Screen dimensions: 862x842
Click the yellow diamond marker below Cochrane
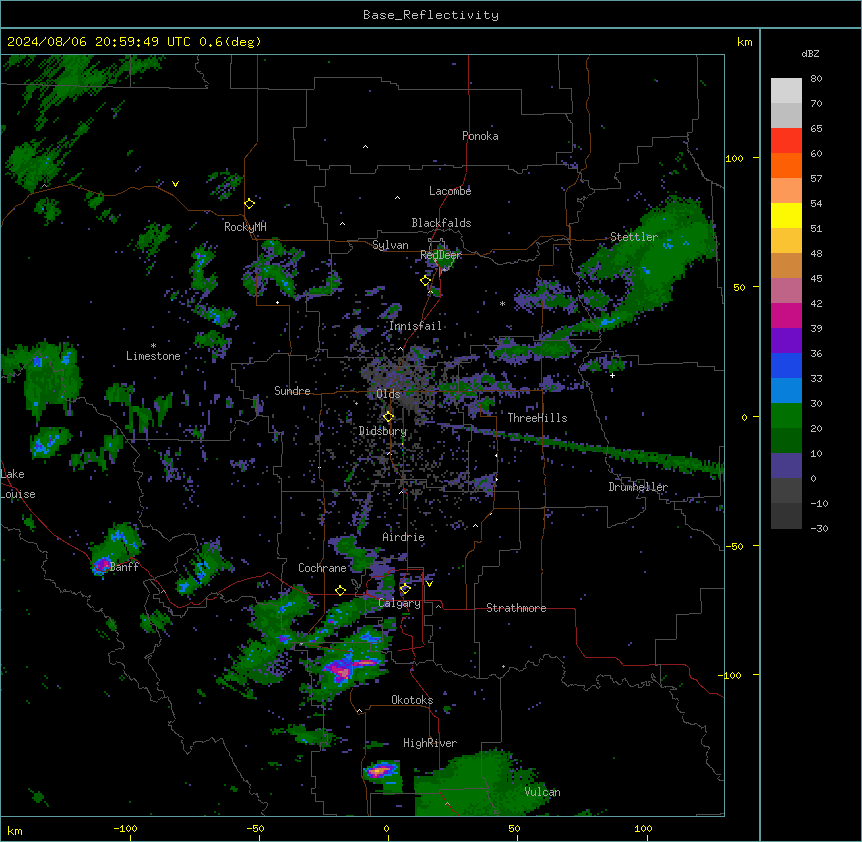tap(340, 590)
